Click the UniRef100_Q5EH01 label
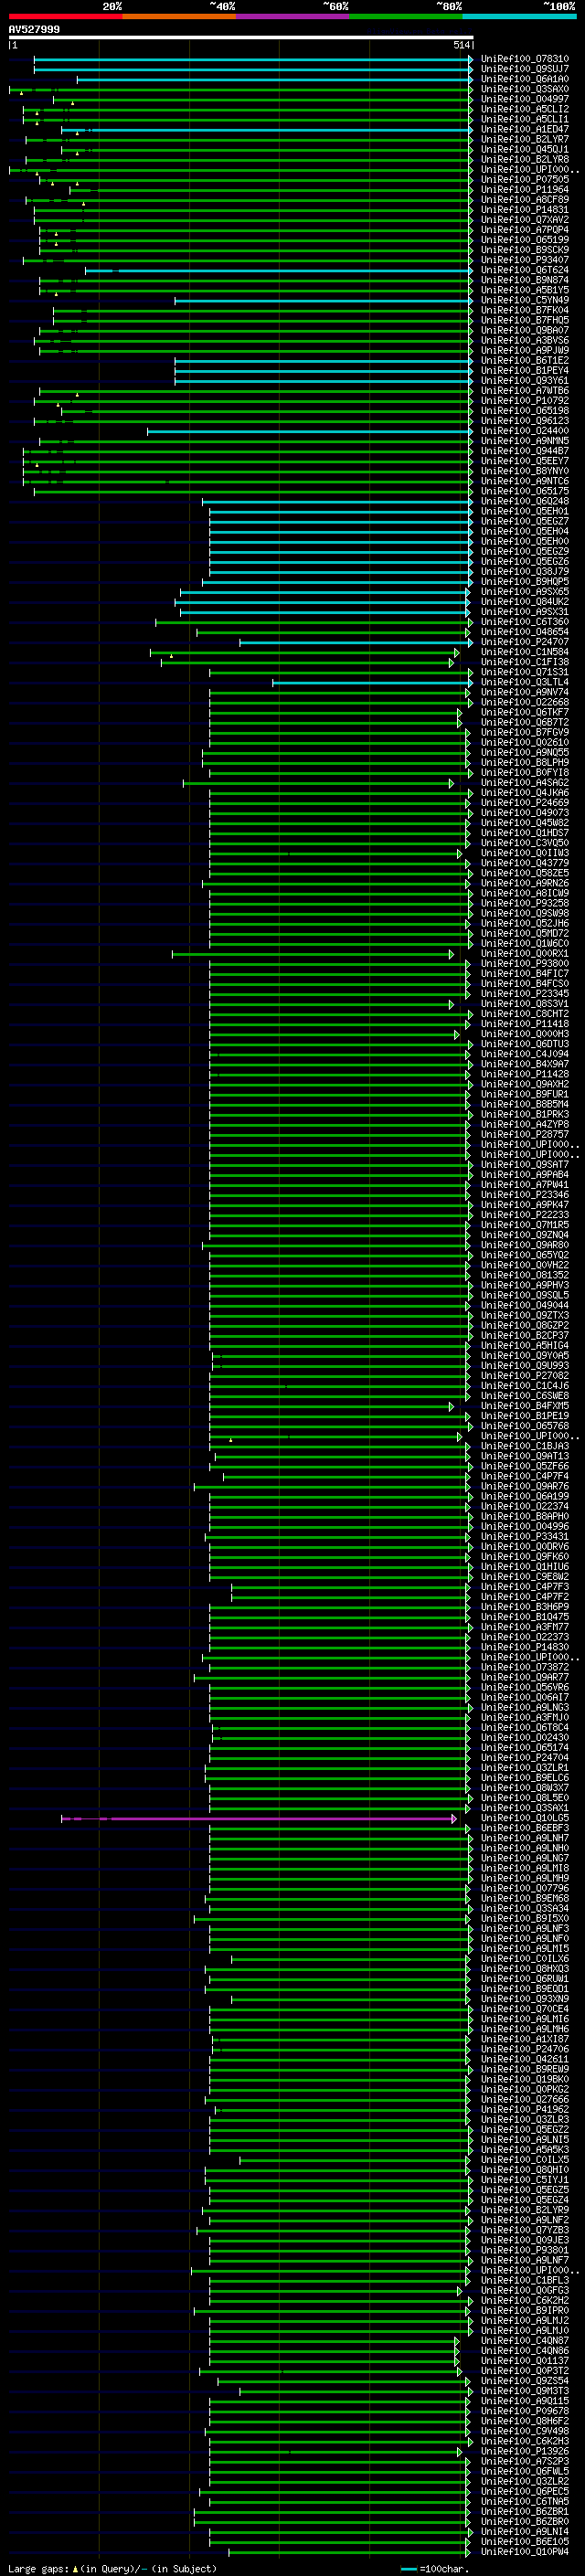The image size is (585, 2576). coord(525,511)
